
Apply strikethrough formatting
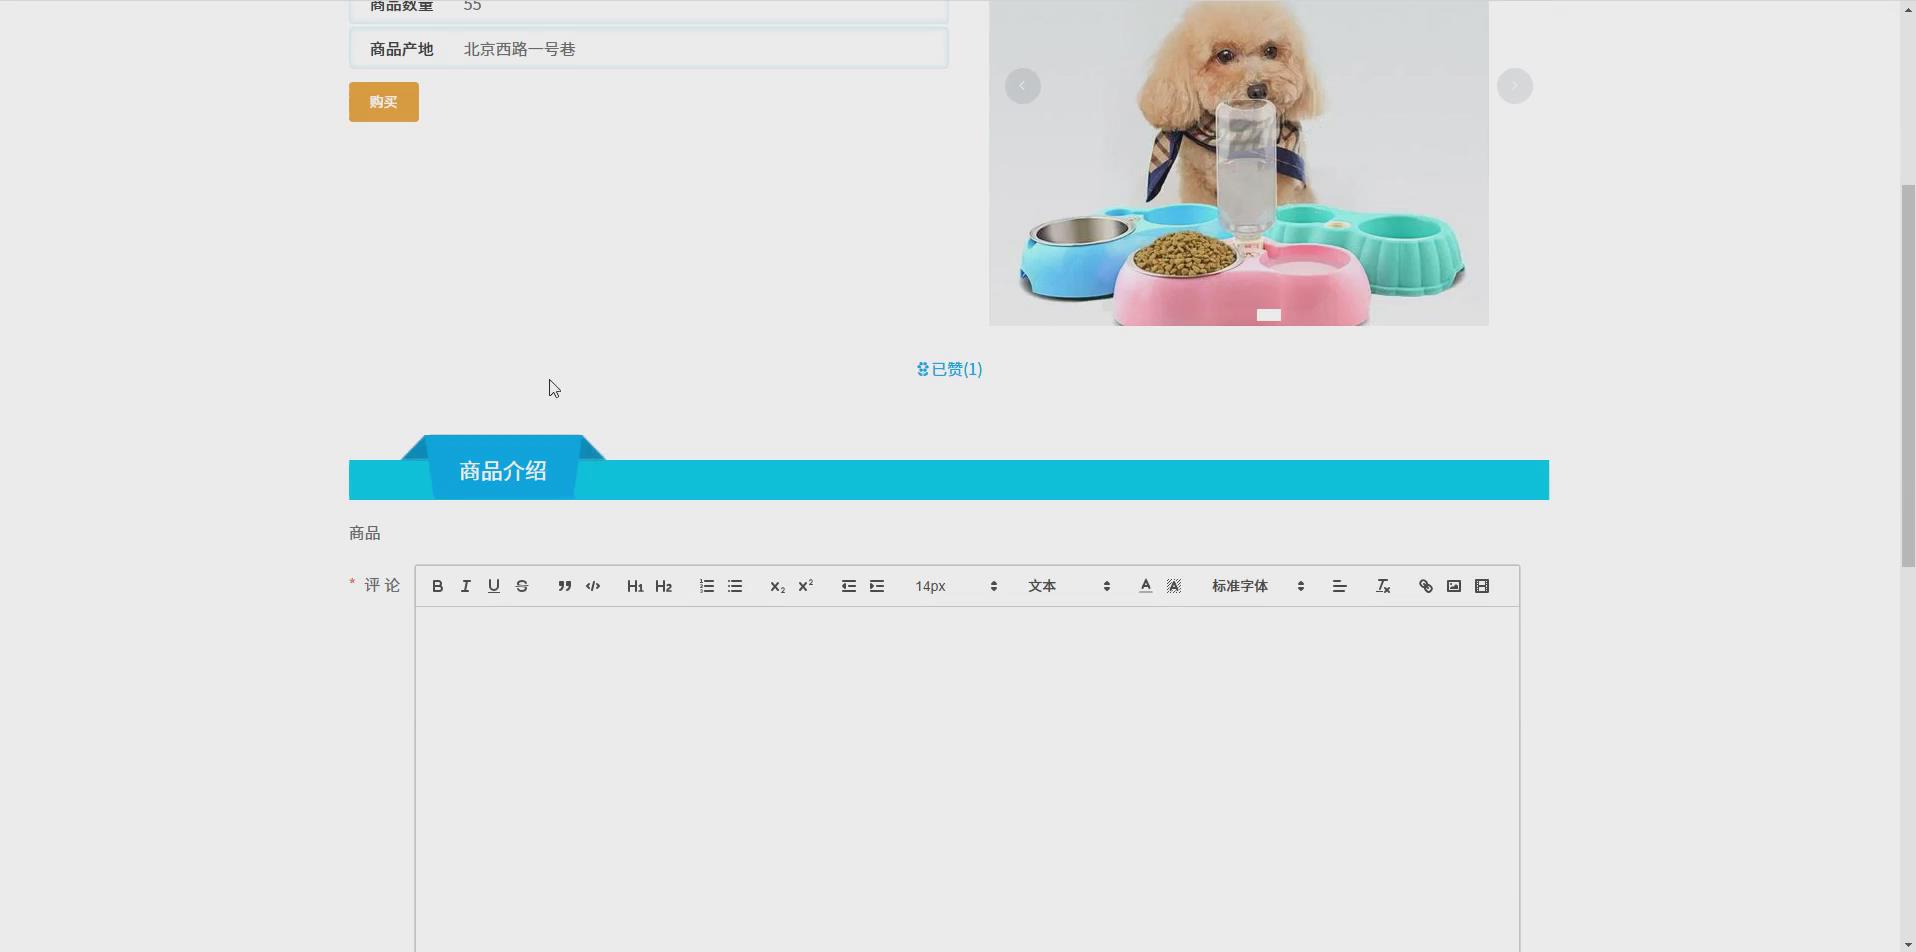point(521,586)
